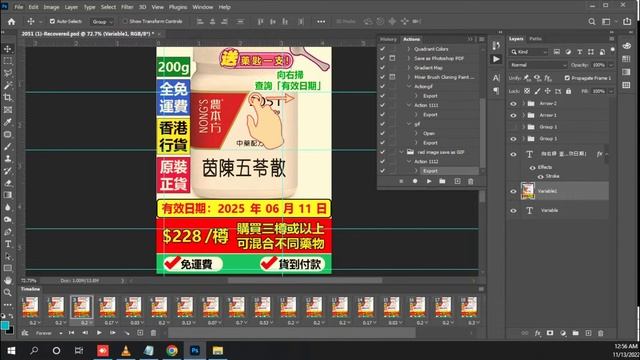
Task: Switch to the Paths tab
Action: tap(535, 39)
